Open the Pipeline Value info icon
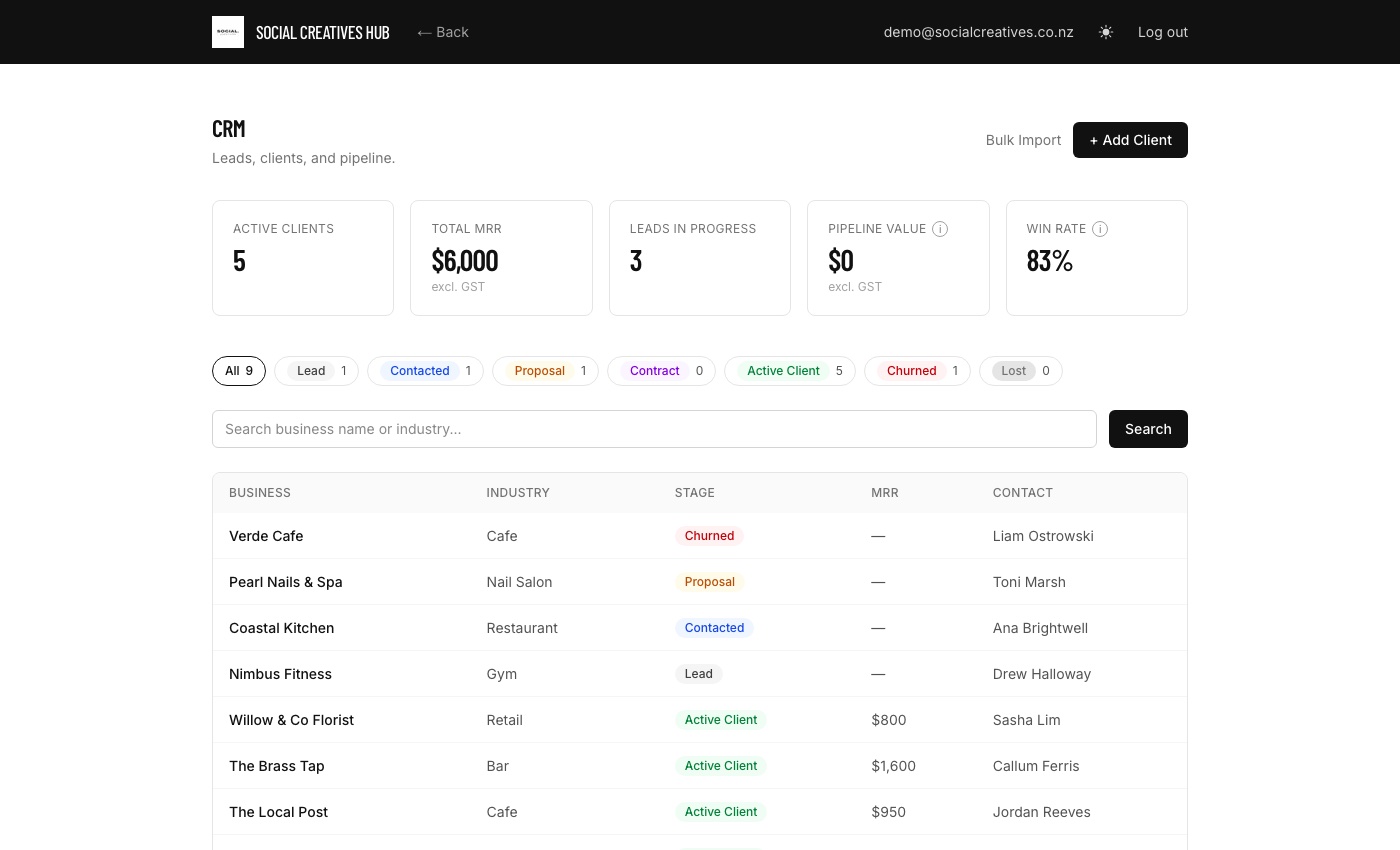The height and width of the screenshot is (850, 1400). point(940,229)
